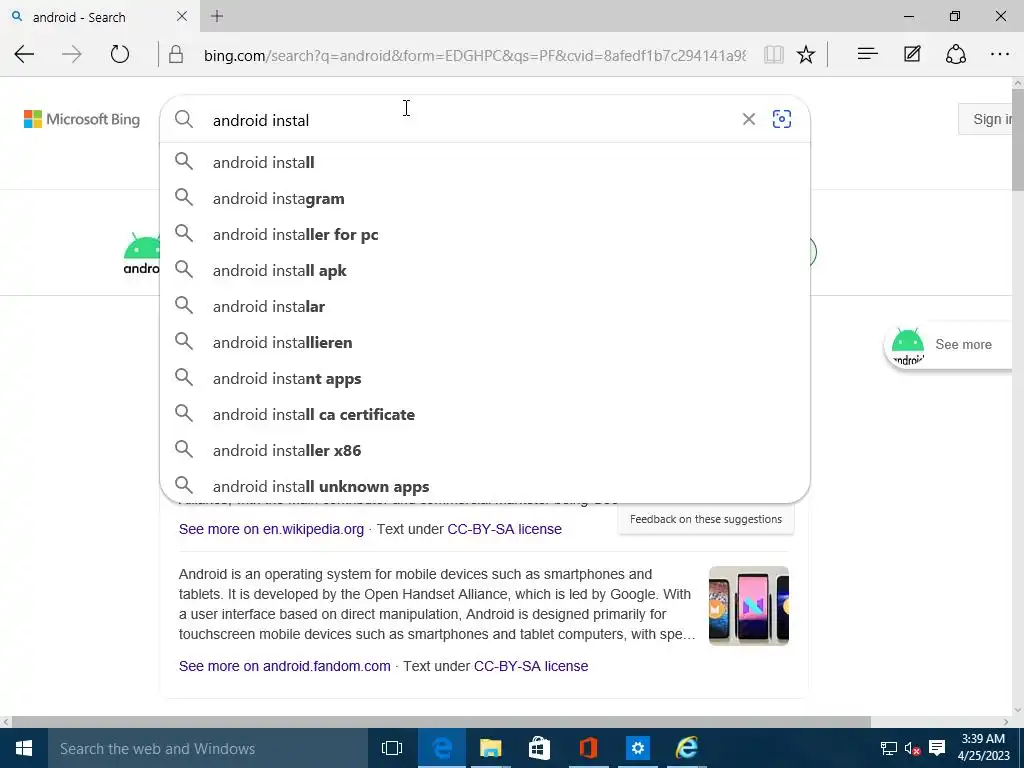
Task: Add page to favorites with star icon
Action: point(806,54)
